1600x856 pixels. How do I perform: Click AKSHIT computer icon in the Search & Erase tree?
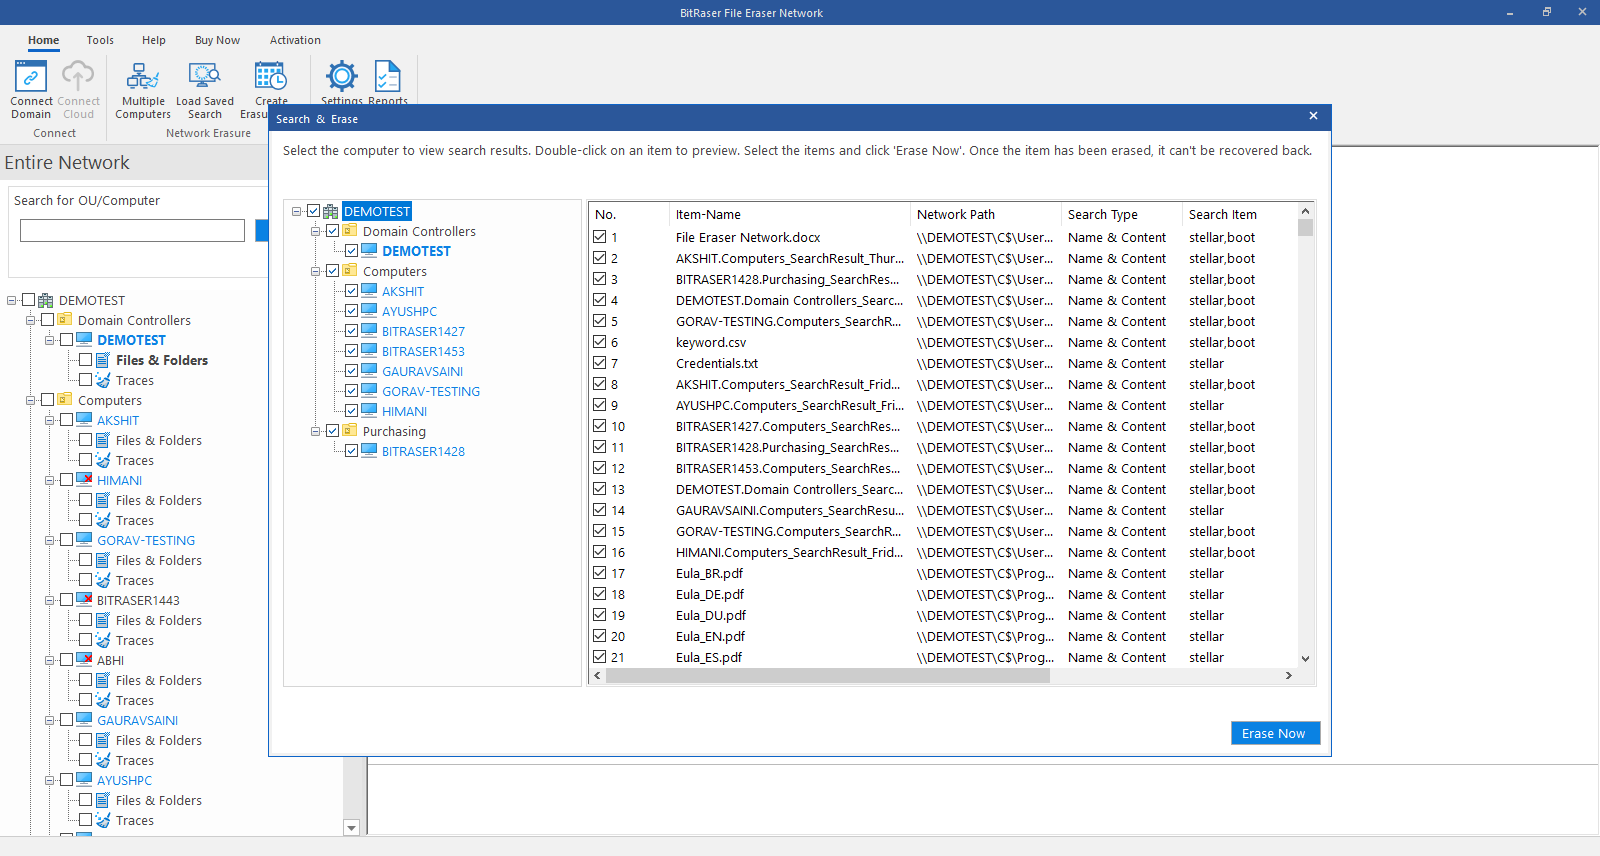click(369, 291)
